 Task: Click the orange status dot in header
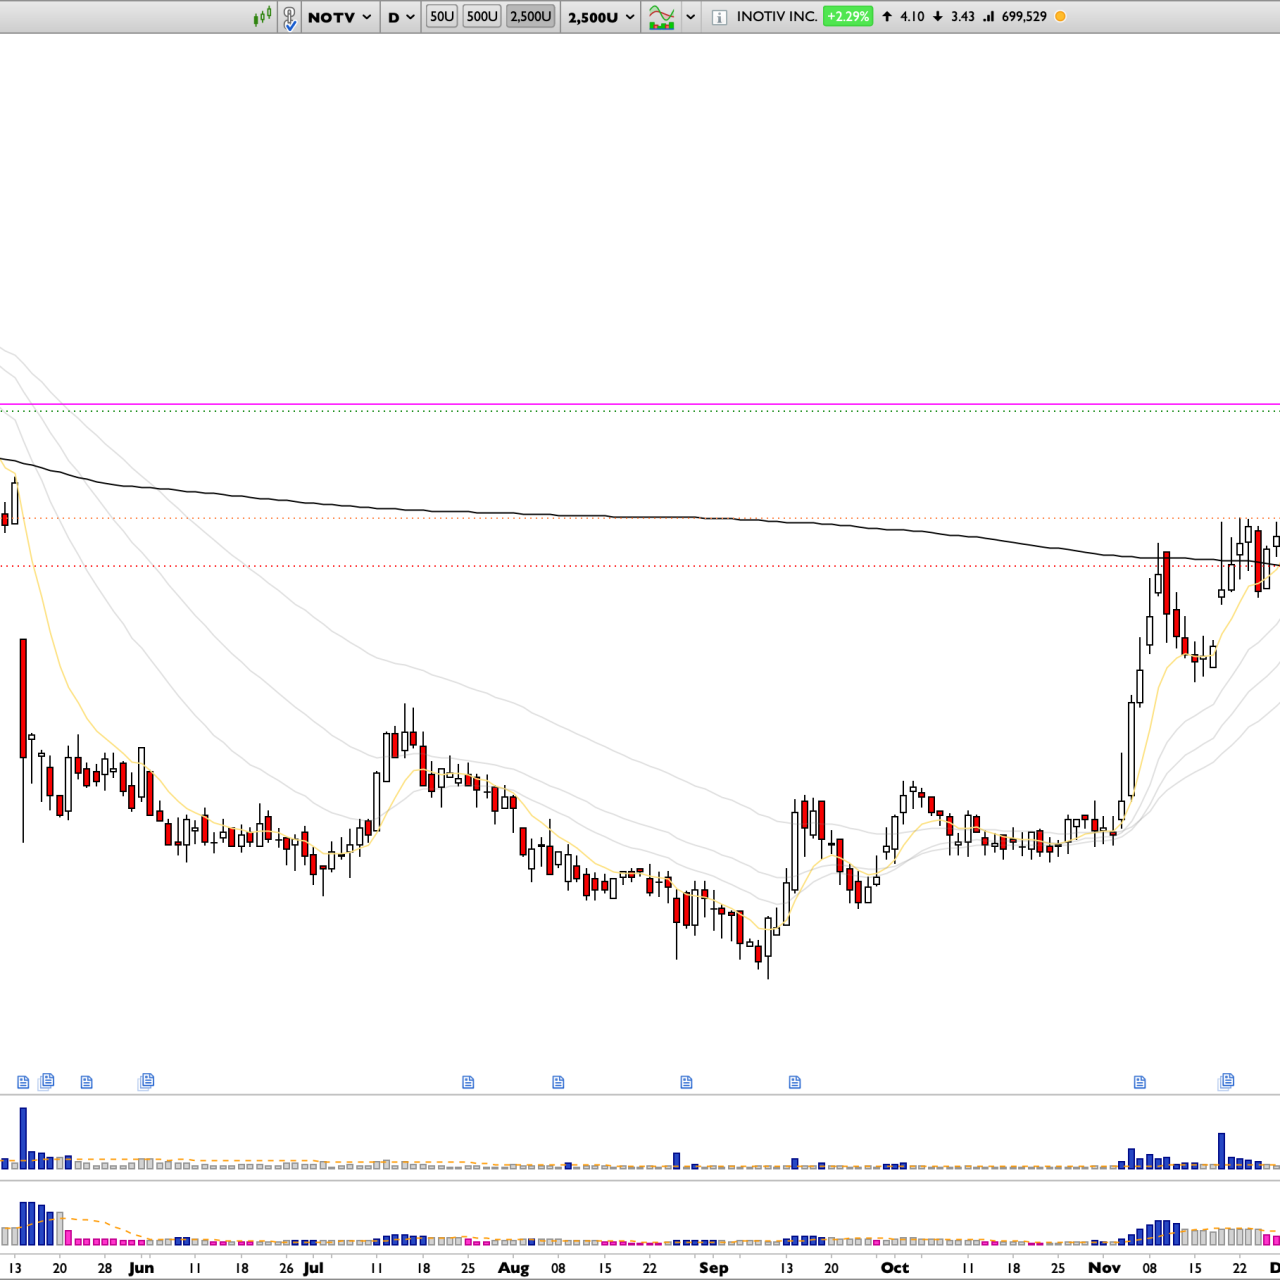pyautogui.click(x=1060, y=16)
